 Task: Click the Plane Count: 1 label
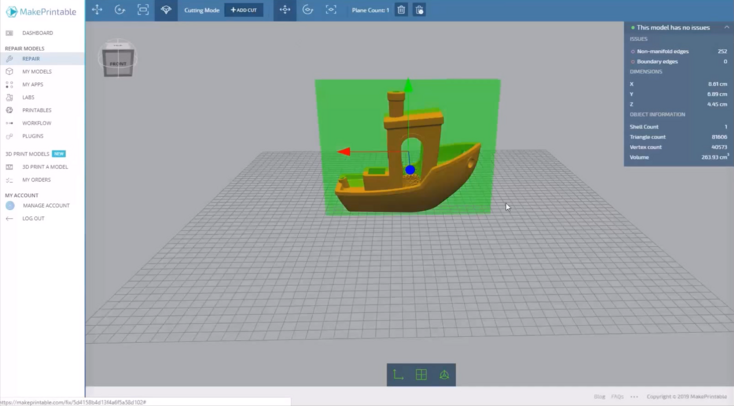[370, 10]
